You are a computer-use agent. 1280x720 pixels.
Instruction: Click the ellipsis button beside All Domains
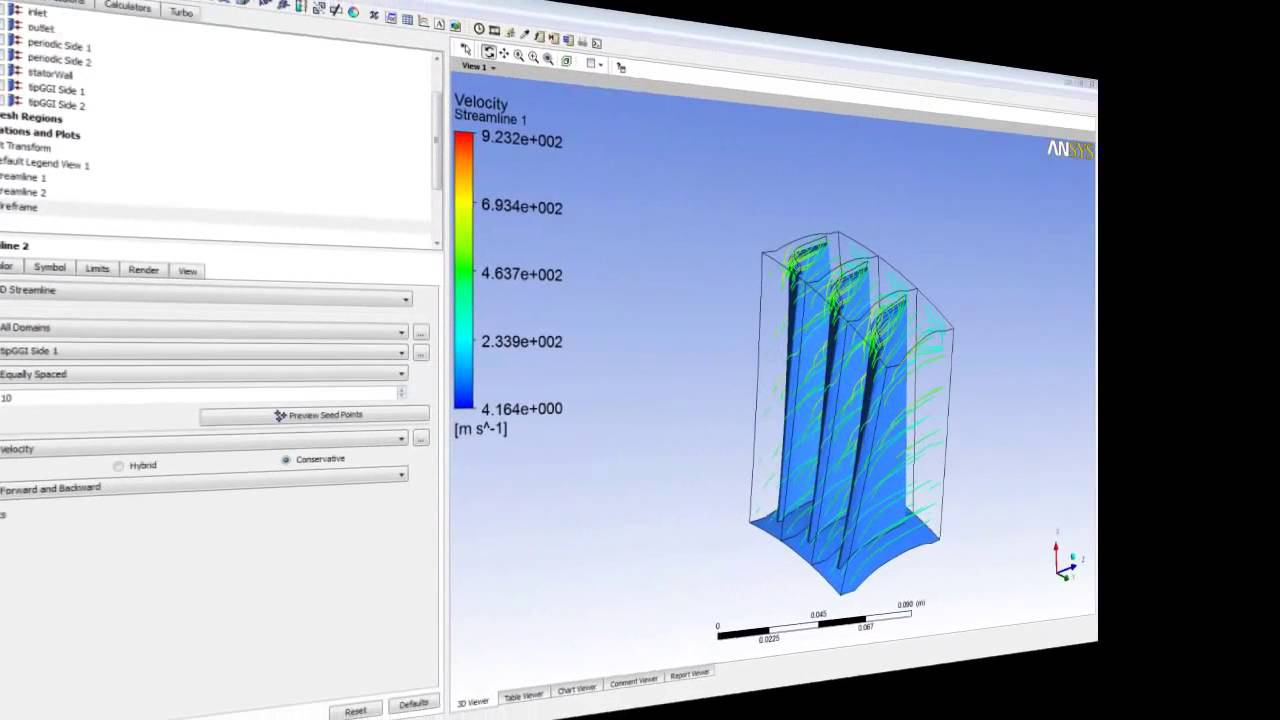pos(421,331)
